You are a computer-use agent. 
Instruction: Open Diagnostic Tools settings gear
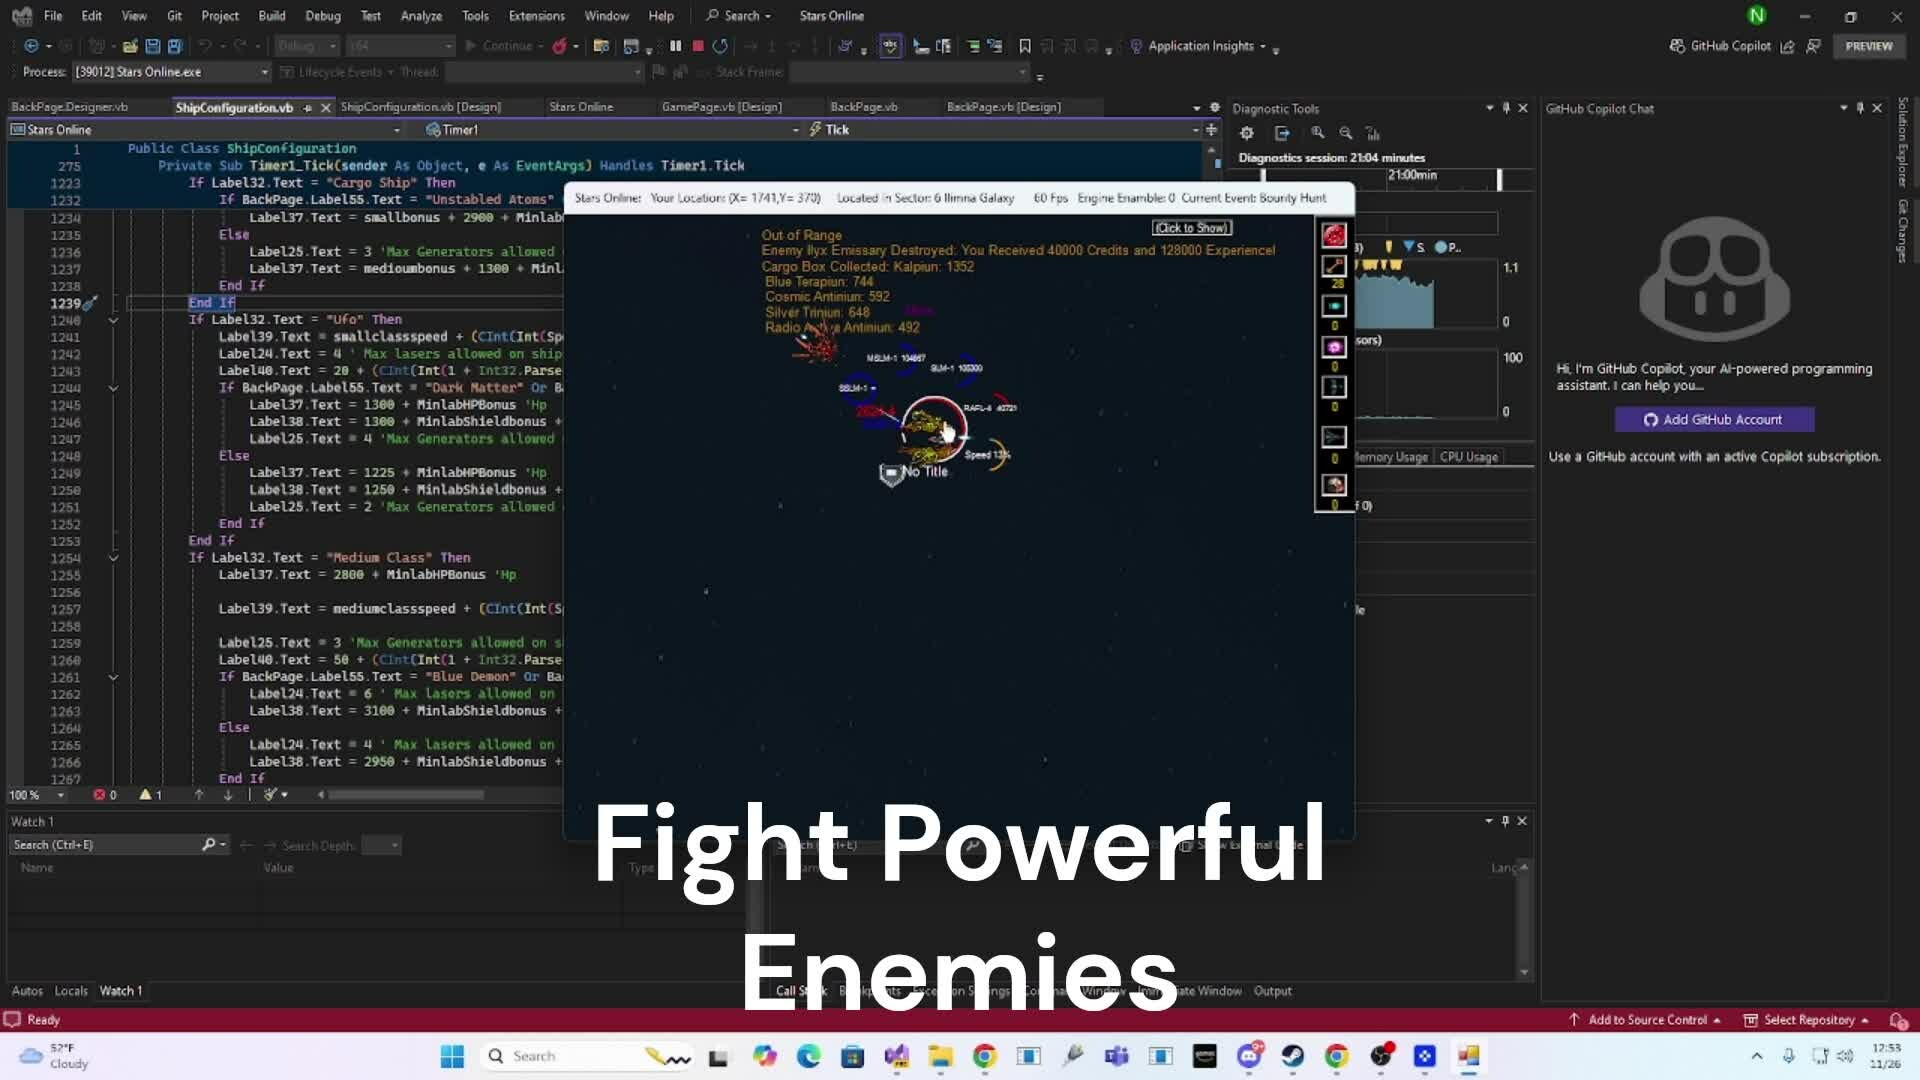(x=1246, y=133)
